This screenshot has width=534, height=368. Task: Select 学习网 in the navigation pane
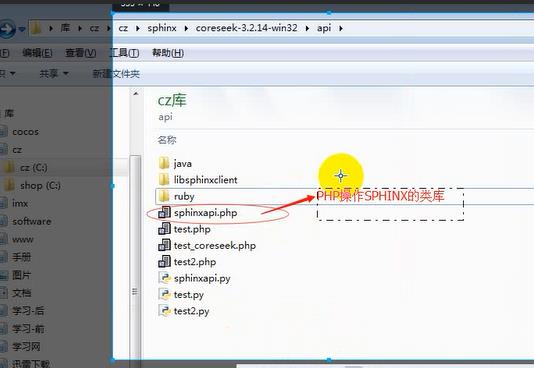[x=26, y=347]
